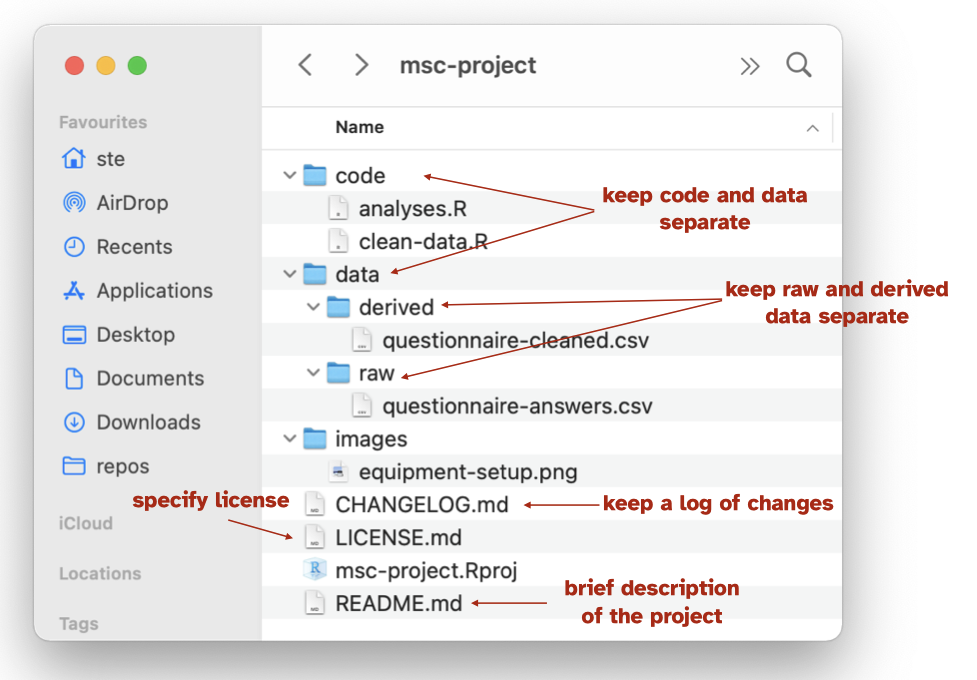977x680 pixels.
Task: Go forward with the right arrow
Action: pyautogui.click(x=361, y=65)
